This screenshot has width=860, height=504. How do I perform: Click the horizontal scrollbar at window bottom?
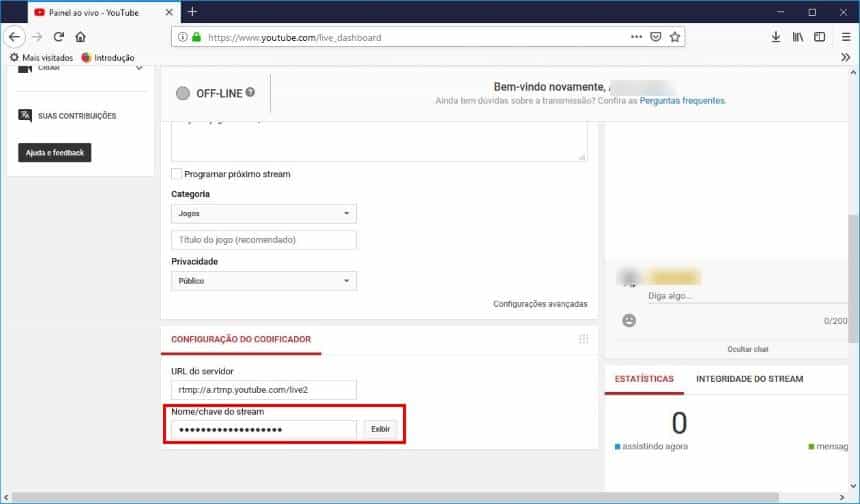pos(395,497)
